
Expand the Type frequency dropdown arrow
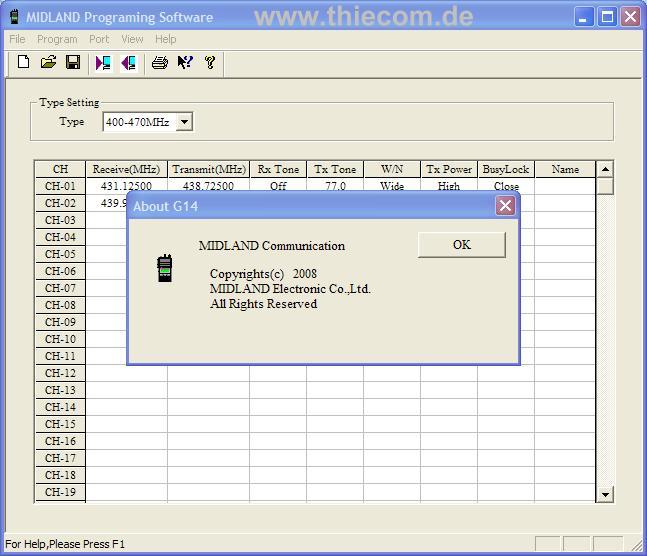[x=184, y=122]
